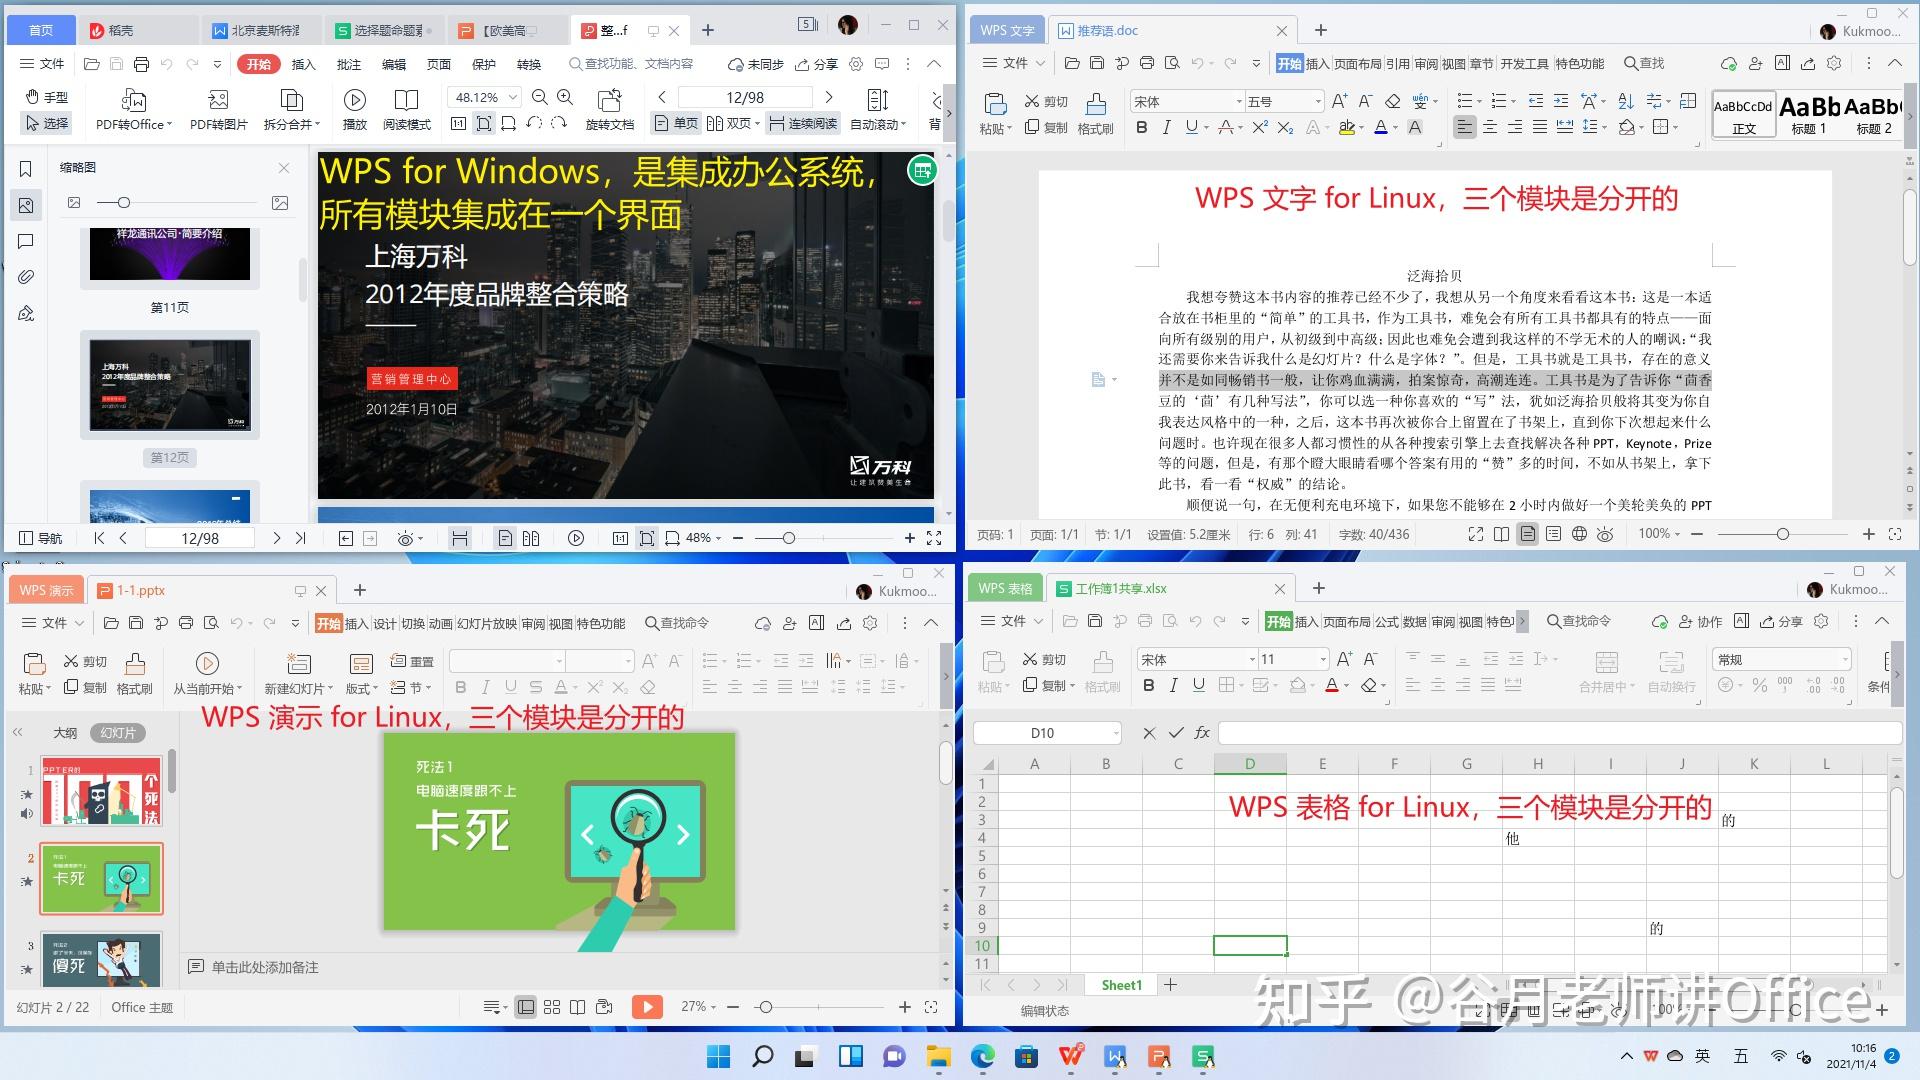Screen dimensions: 1920x1080
Task: Select the 卡死 slide thumbnail in WPS 演示
Action: click(x=100, y=878)
